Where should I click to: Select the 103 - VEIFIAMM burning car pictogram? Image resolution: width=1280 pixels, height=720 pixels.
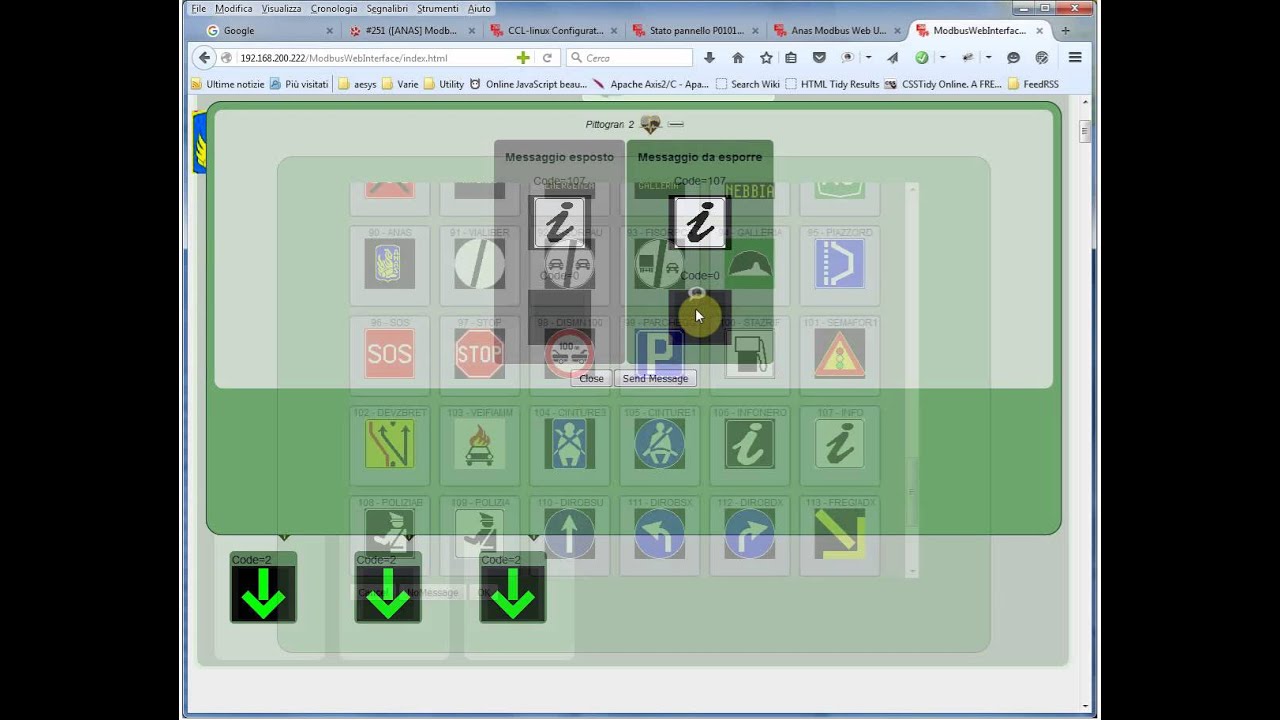[x=479, y=444]
